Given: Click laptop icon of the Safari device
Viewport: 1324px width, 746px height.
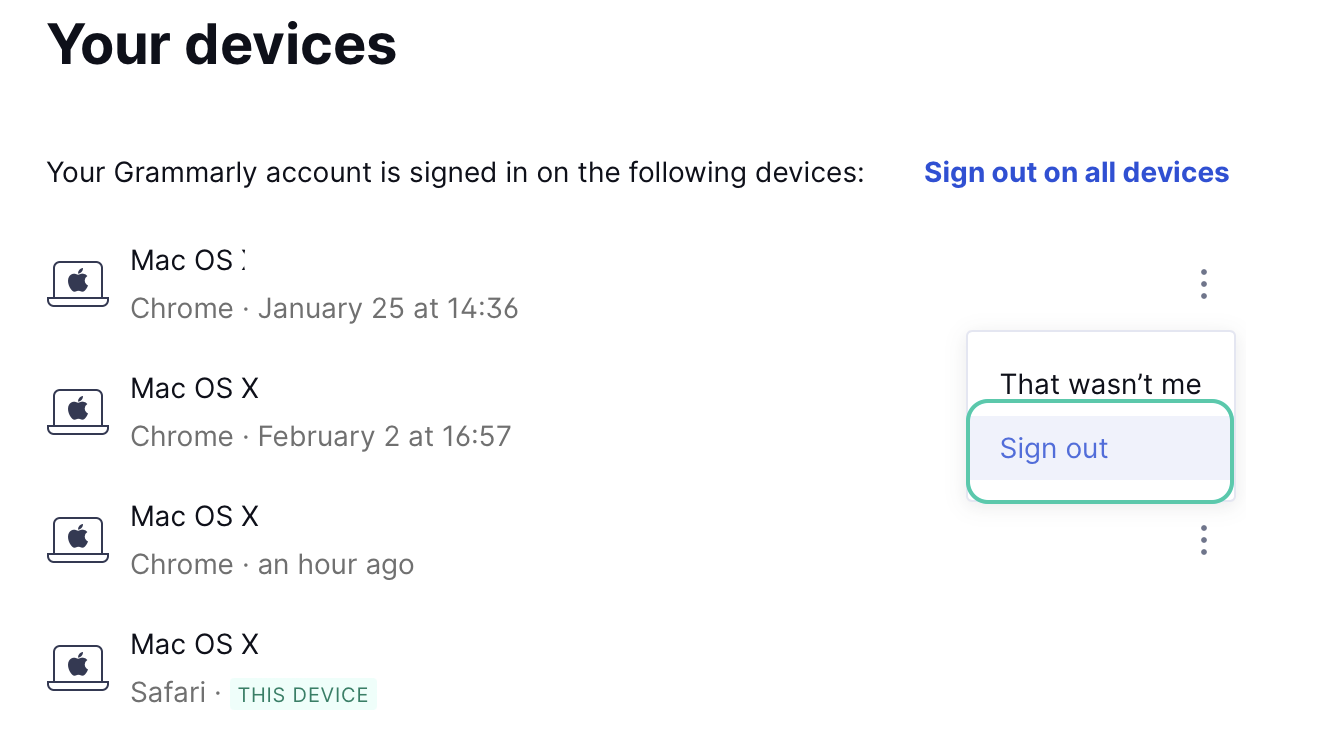Looking at the screenshot, I should coord(78,667).
